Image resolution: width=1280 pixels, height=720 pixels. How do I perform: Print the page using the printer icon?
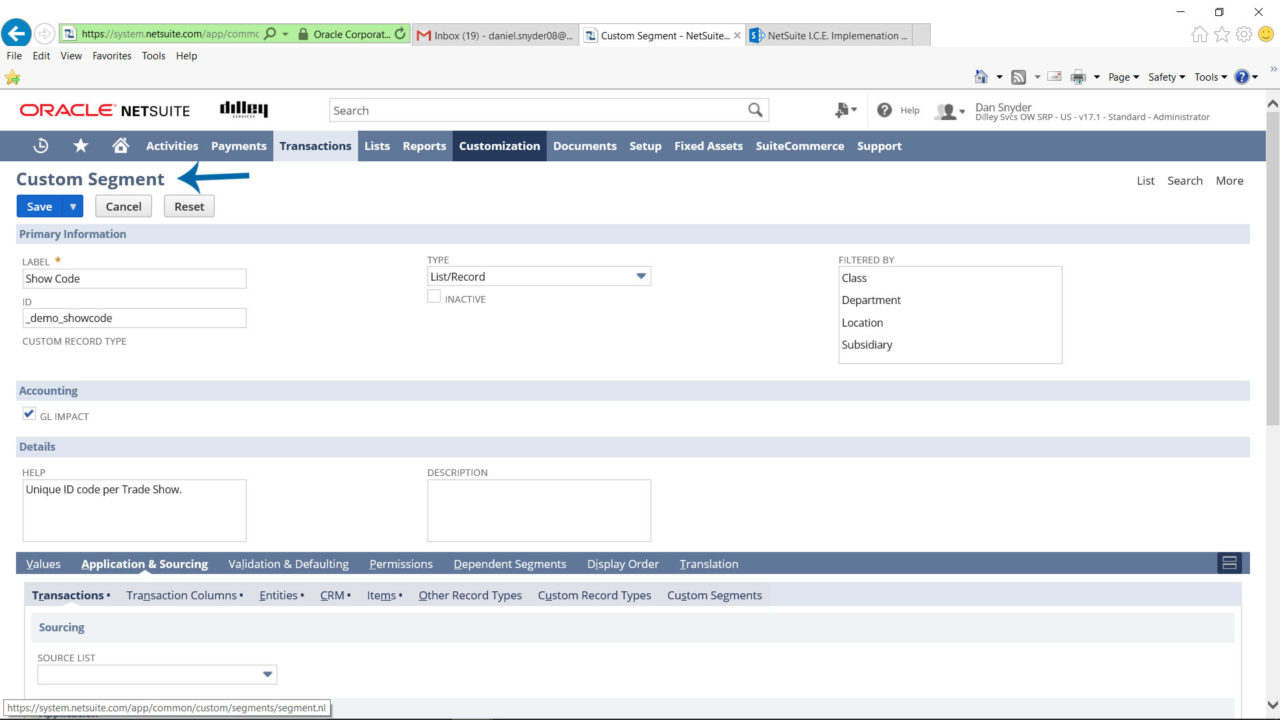click(1079, 76)
